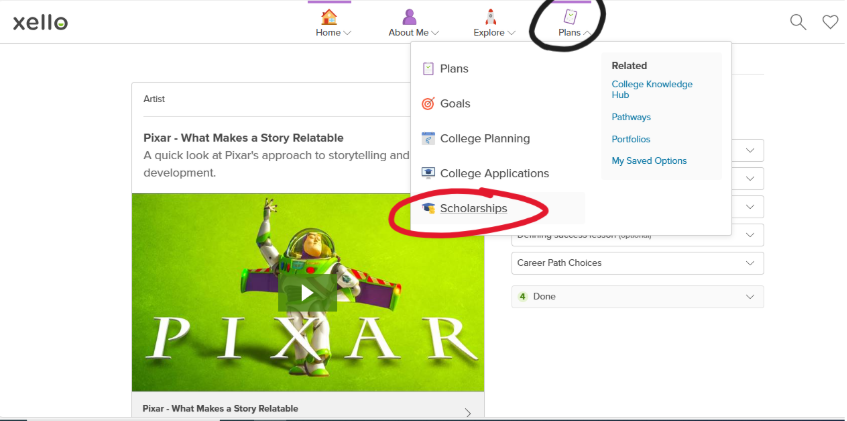Select Scholarships from Plans menu

pos(473,208)
